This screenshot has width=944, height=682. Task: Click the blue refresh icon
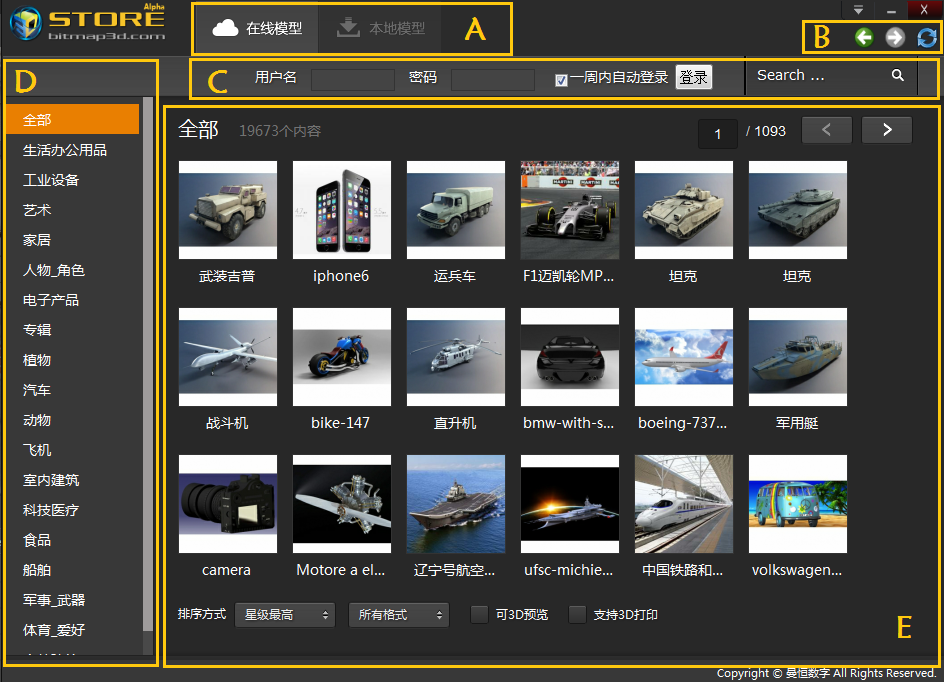coord(927,37)
